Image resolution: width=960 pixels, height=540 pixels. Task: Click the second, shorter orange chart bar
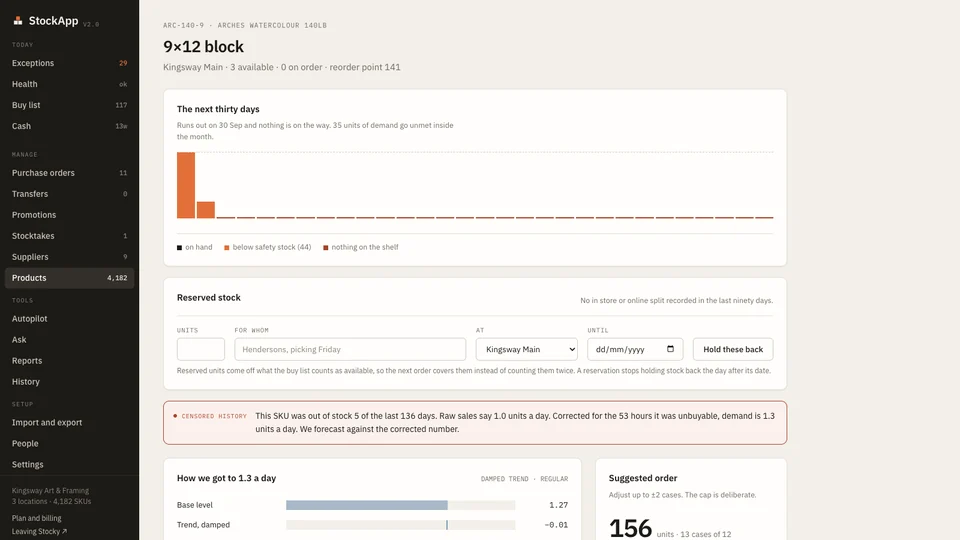click(x=206, y=209)
